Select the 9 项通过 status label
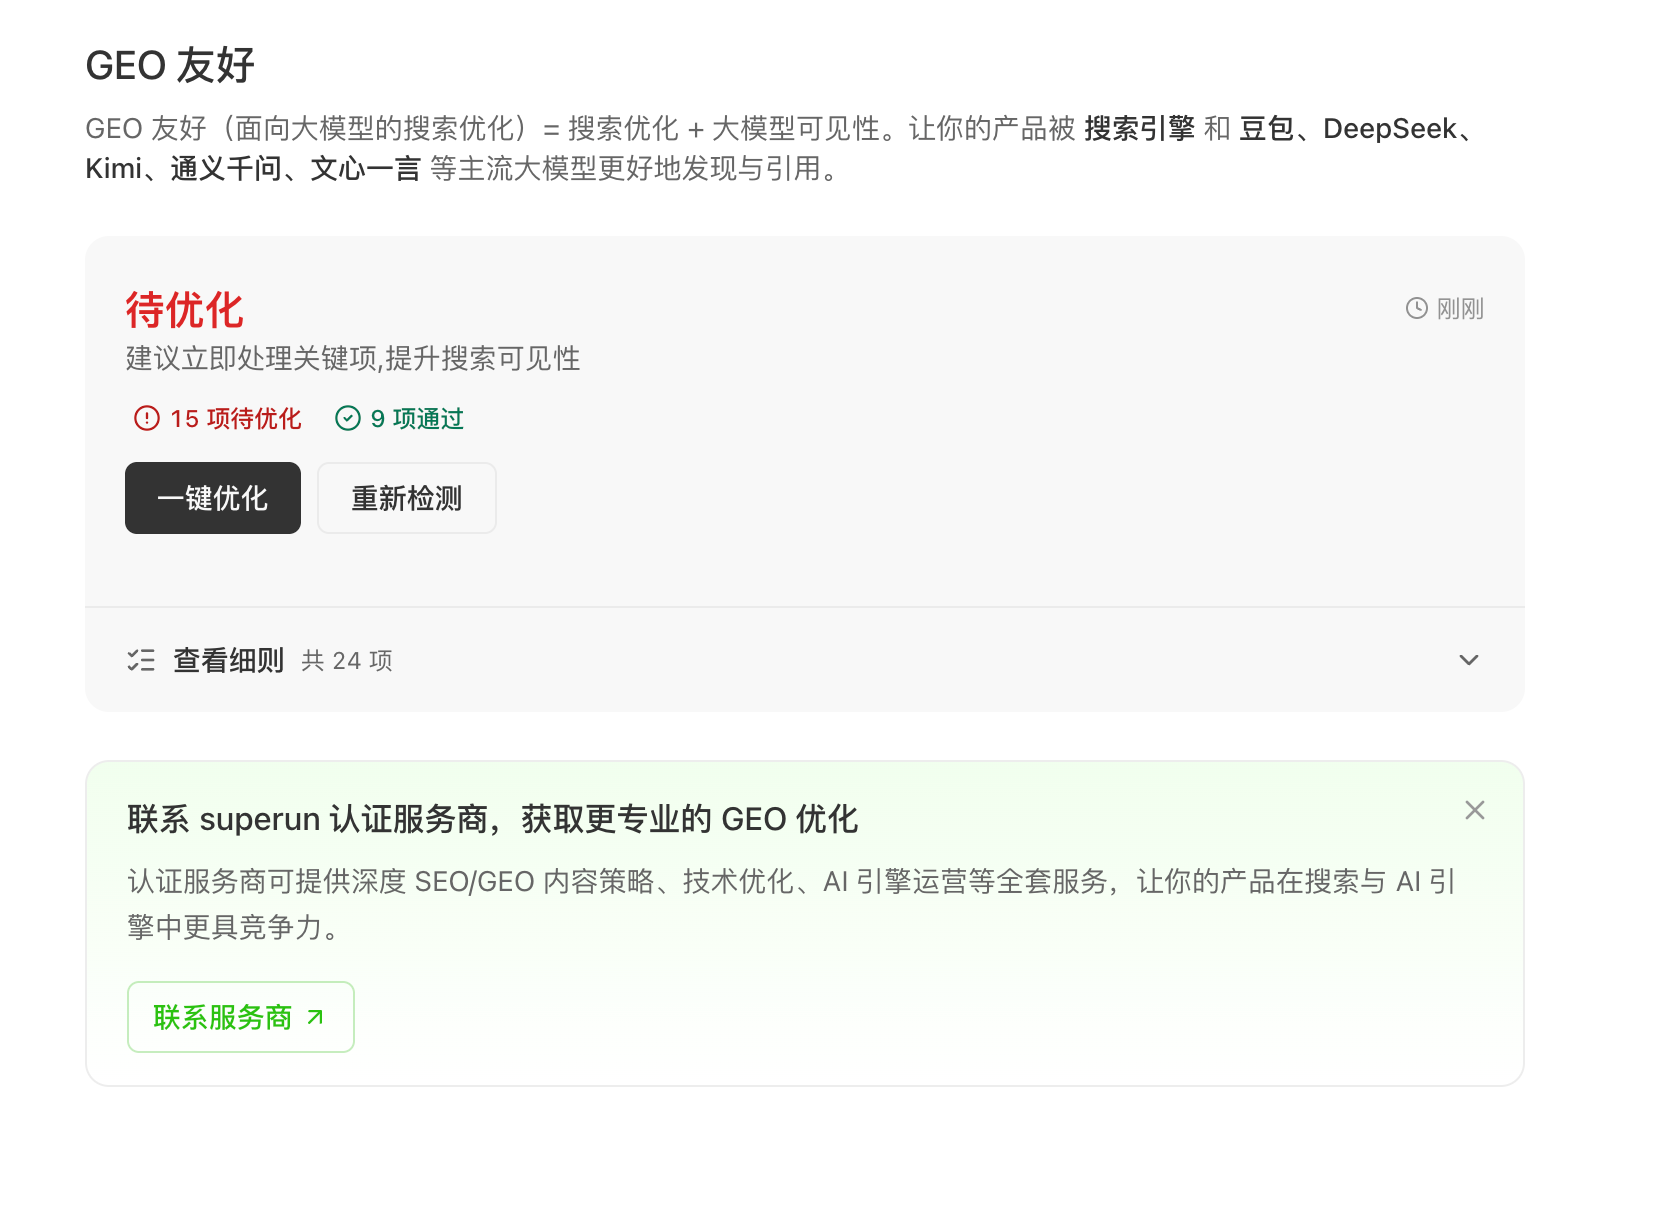 [417, 418]
